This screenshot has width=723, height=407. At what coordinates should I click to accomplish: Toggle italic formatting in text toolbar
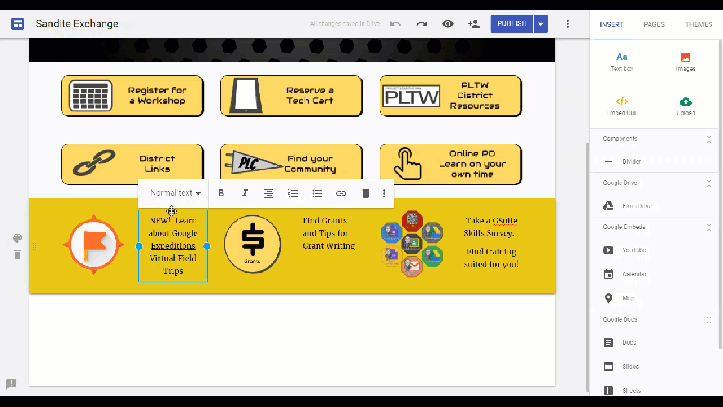pyautogui.click(x=245, y=193)
